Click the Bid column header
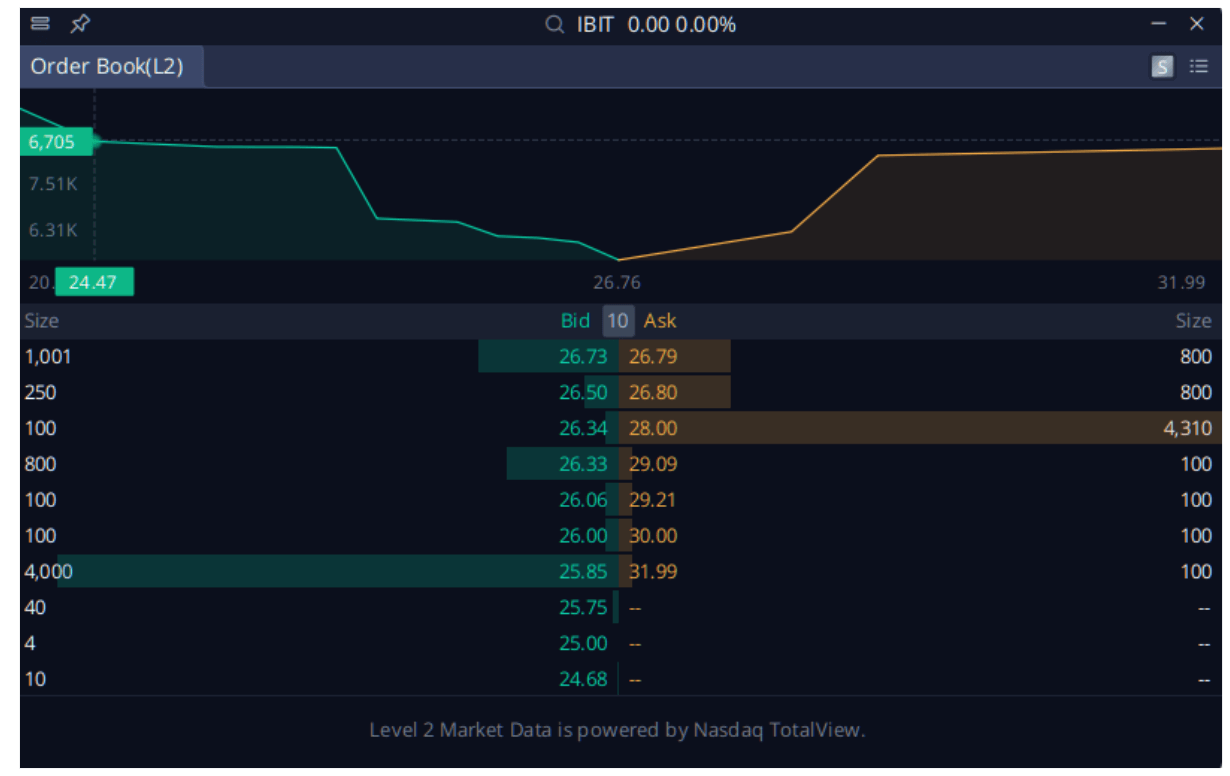 (575, 321)
